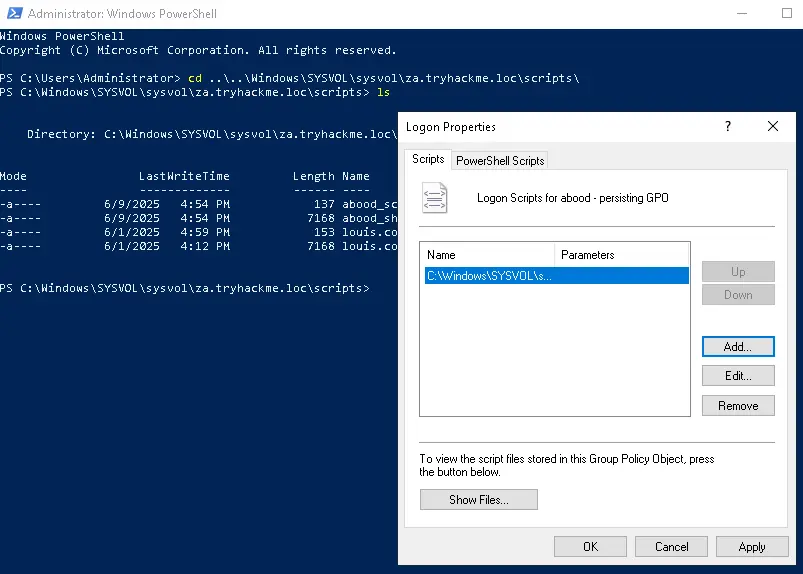Maximize the PowerShell window
The image size is (803, 574).
pyautogui.click(x=787, y=13)
